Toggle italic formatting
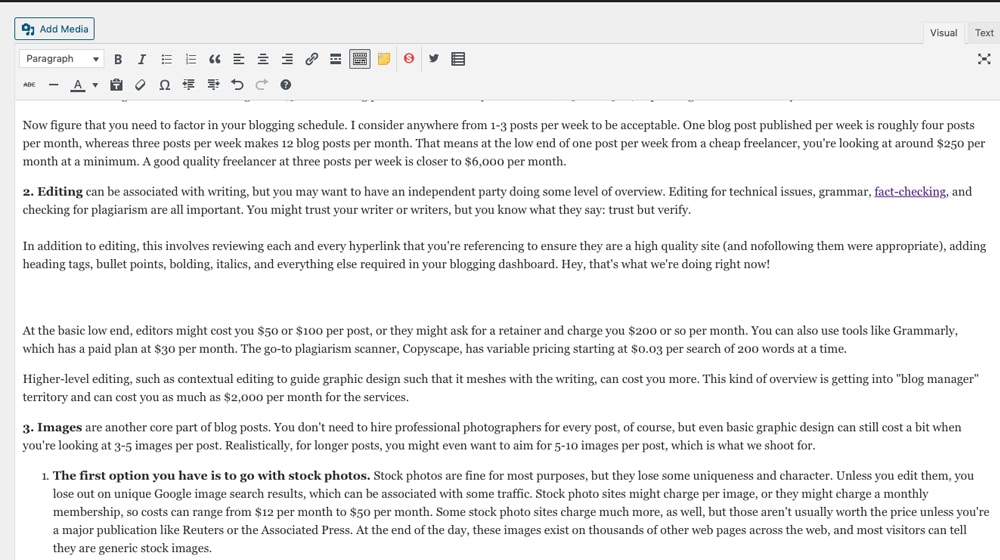 click(x=142, y=59)
